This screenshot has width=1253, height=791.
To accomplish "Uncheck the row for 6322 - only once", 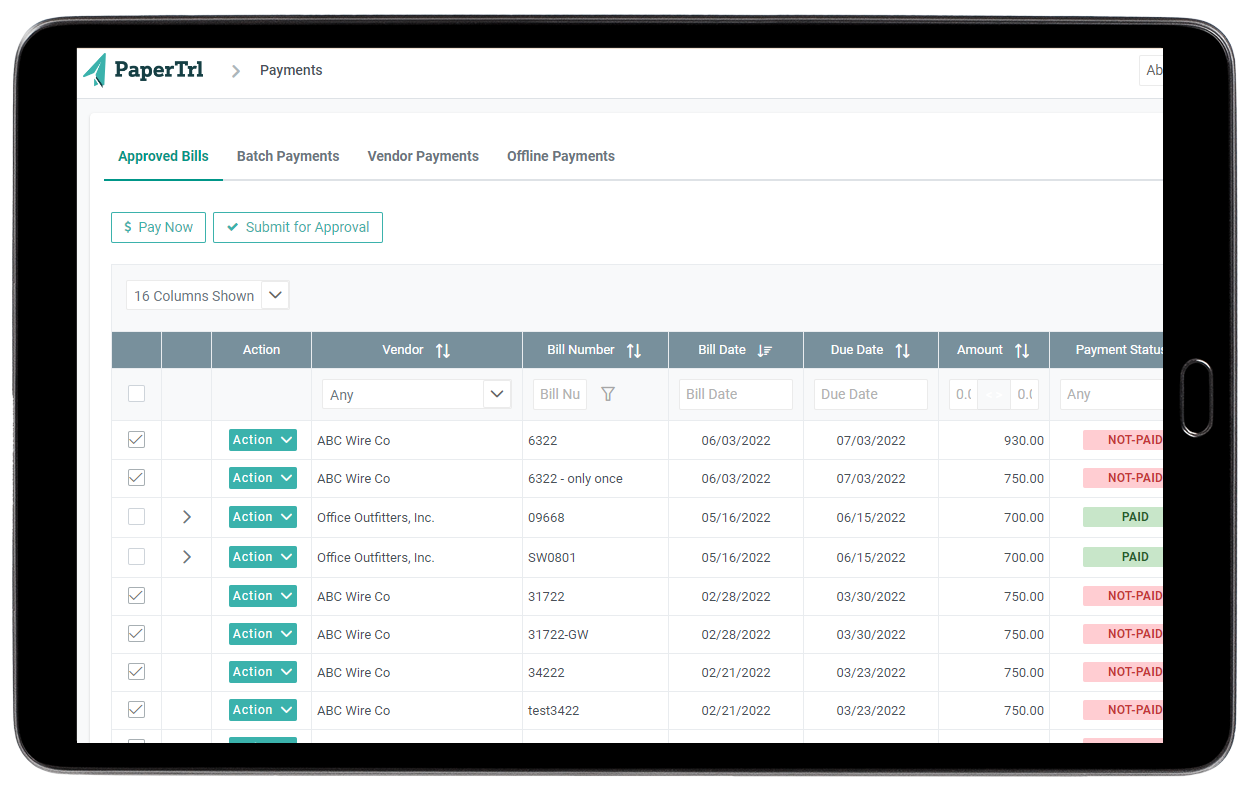I will point(137,478).
